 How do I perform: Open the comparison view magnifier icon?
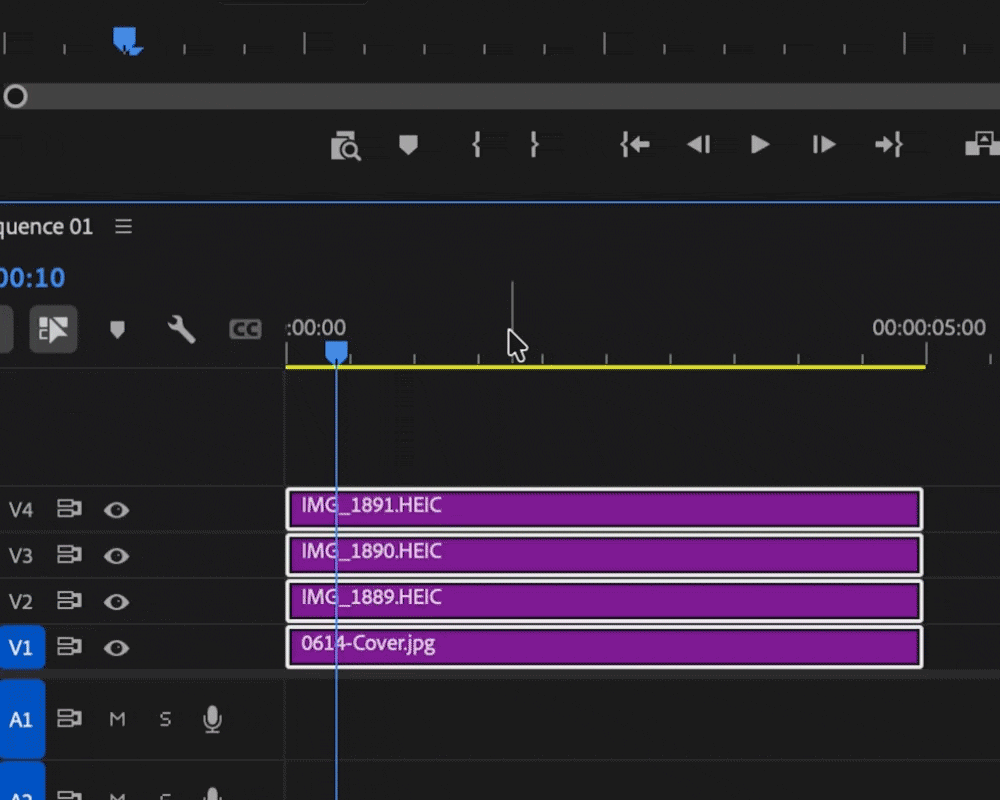pos(345,146)
